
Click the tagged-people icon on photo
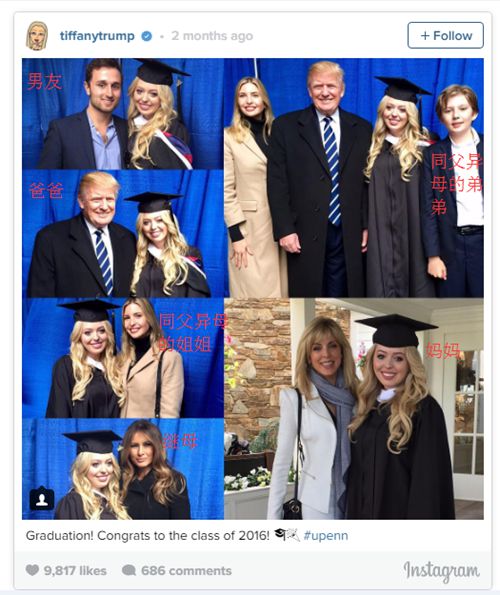[x=42, y=498]
